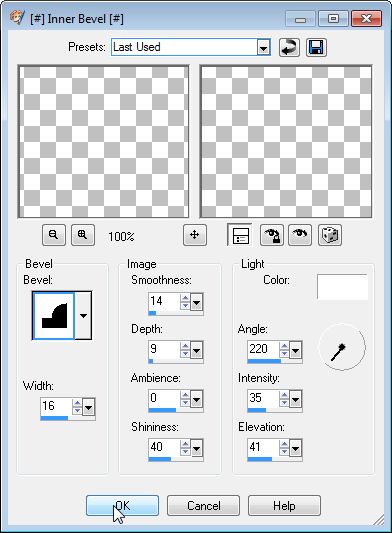Toggle the show/hide previews button

[x=240, y=235]
